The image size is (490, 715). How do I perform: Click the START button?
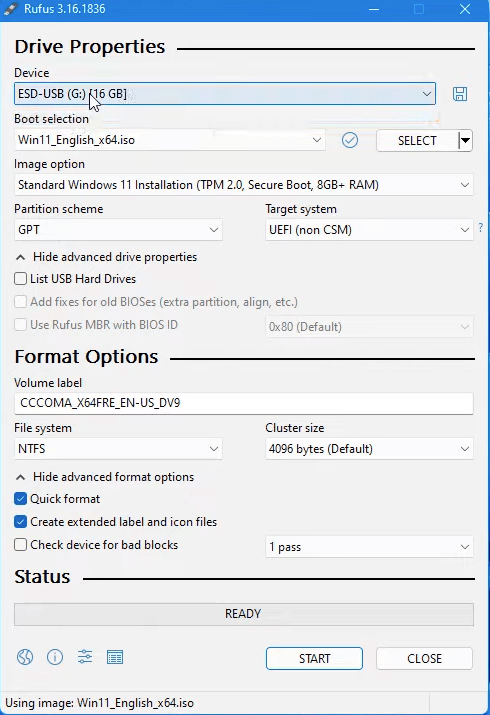click(314, 658)
